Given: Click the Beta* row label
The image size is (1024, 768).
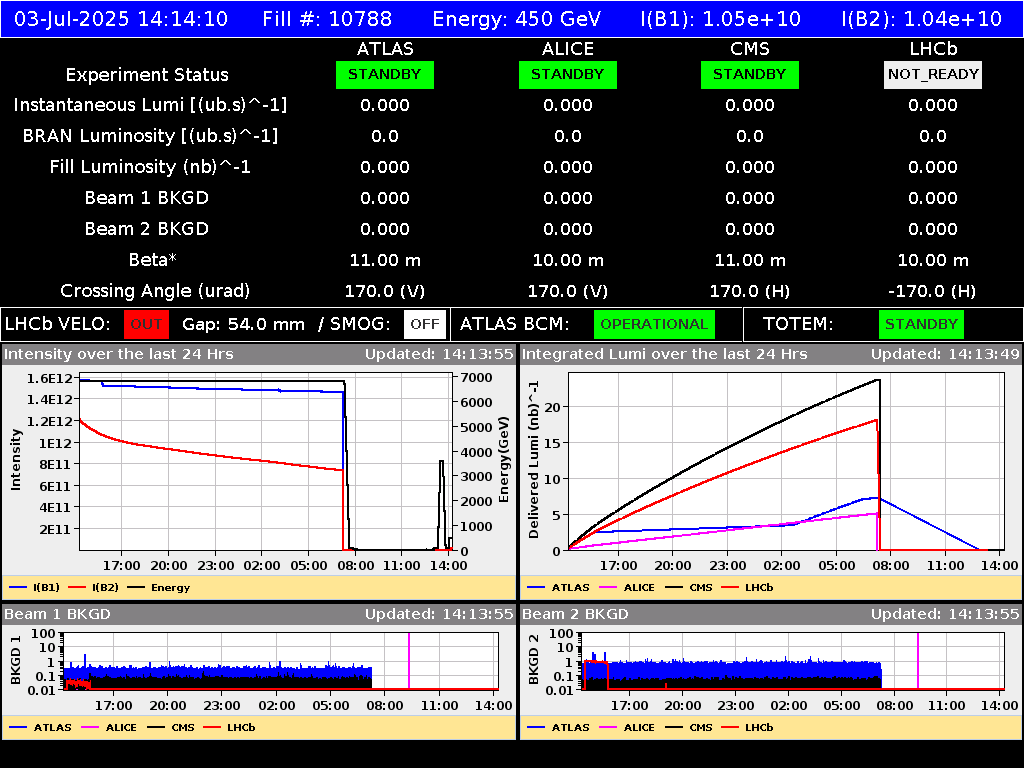Looking at the screenshot, I should pos(153,260).
